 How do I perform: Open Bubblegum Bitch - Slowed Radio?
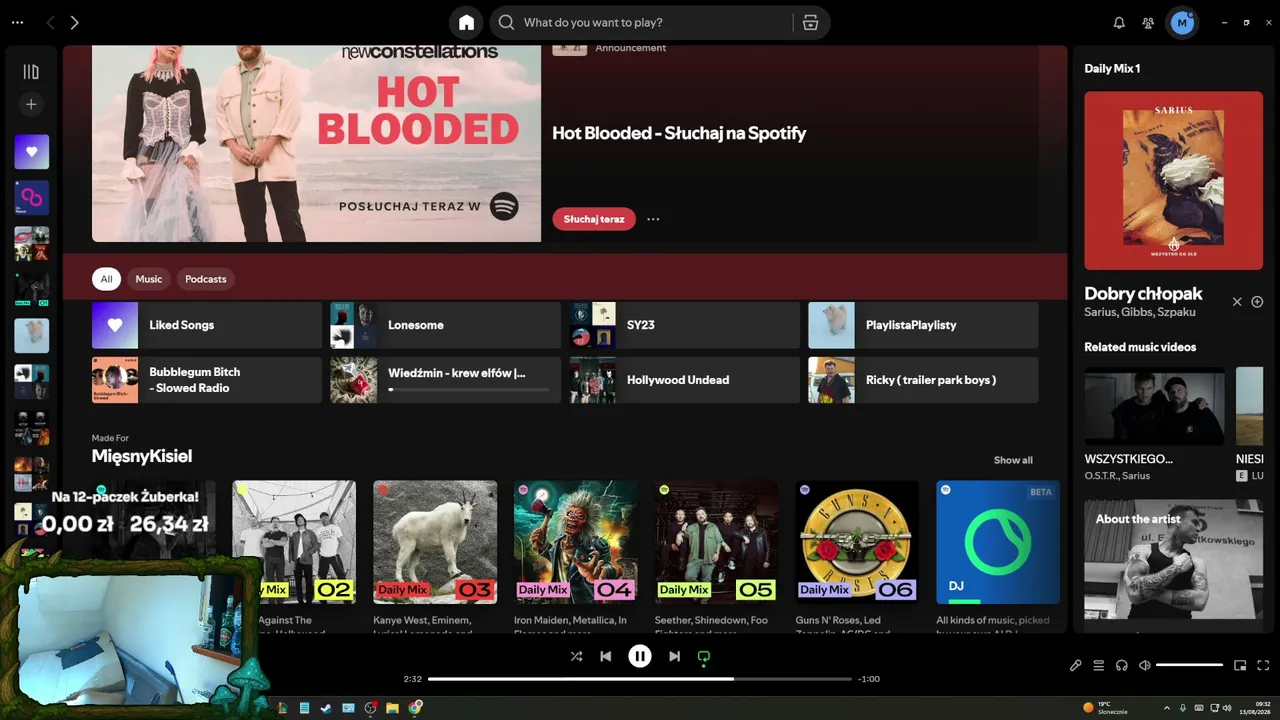click(x=207, y=380)
